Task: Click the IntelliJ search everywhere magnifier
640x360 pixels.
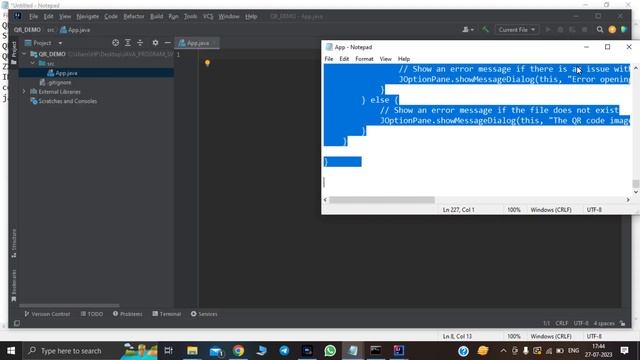Action: point(600,29)
